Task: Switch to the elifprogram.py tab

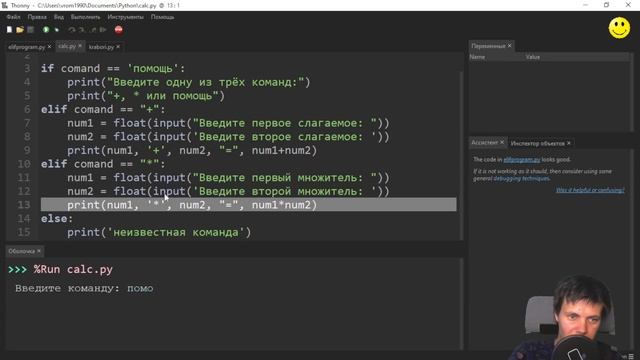Action: tap(27, 47)
